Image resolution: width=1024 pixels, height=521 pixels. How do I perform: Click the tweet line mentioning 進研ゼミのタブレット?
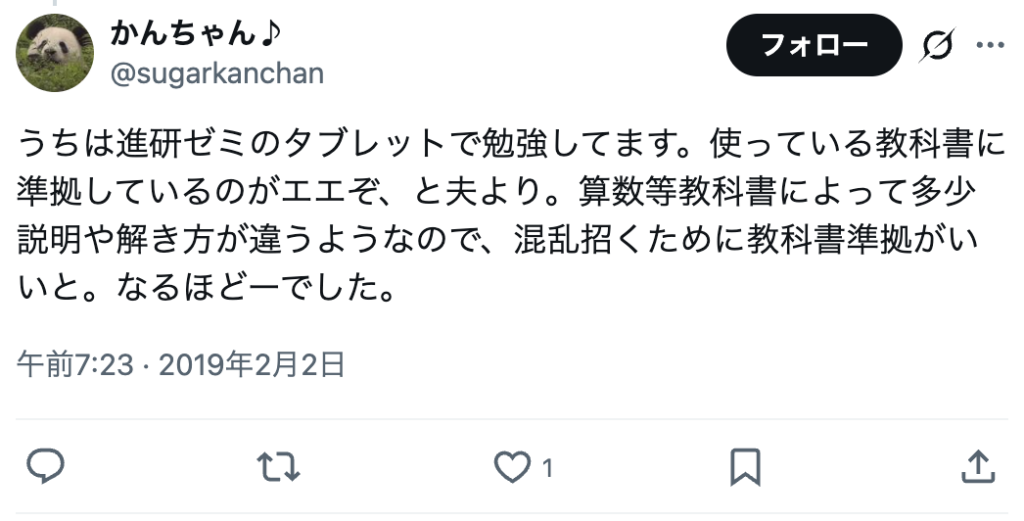point(511,144)
